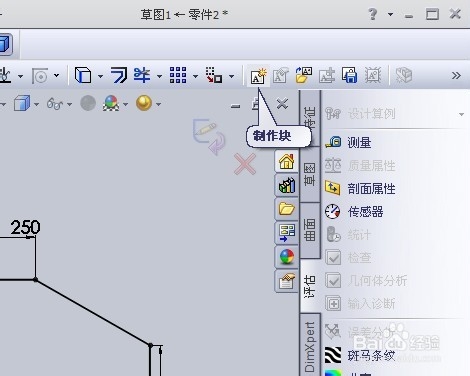Open the File Explorer folder task pane icon
Screen dimensions: 470x376
tap(286, 209)
